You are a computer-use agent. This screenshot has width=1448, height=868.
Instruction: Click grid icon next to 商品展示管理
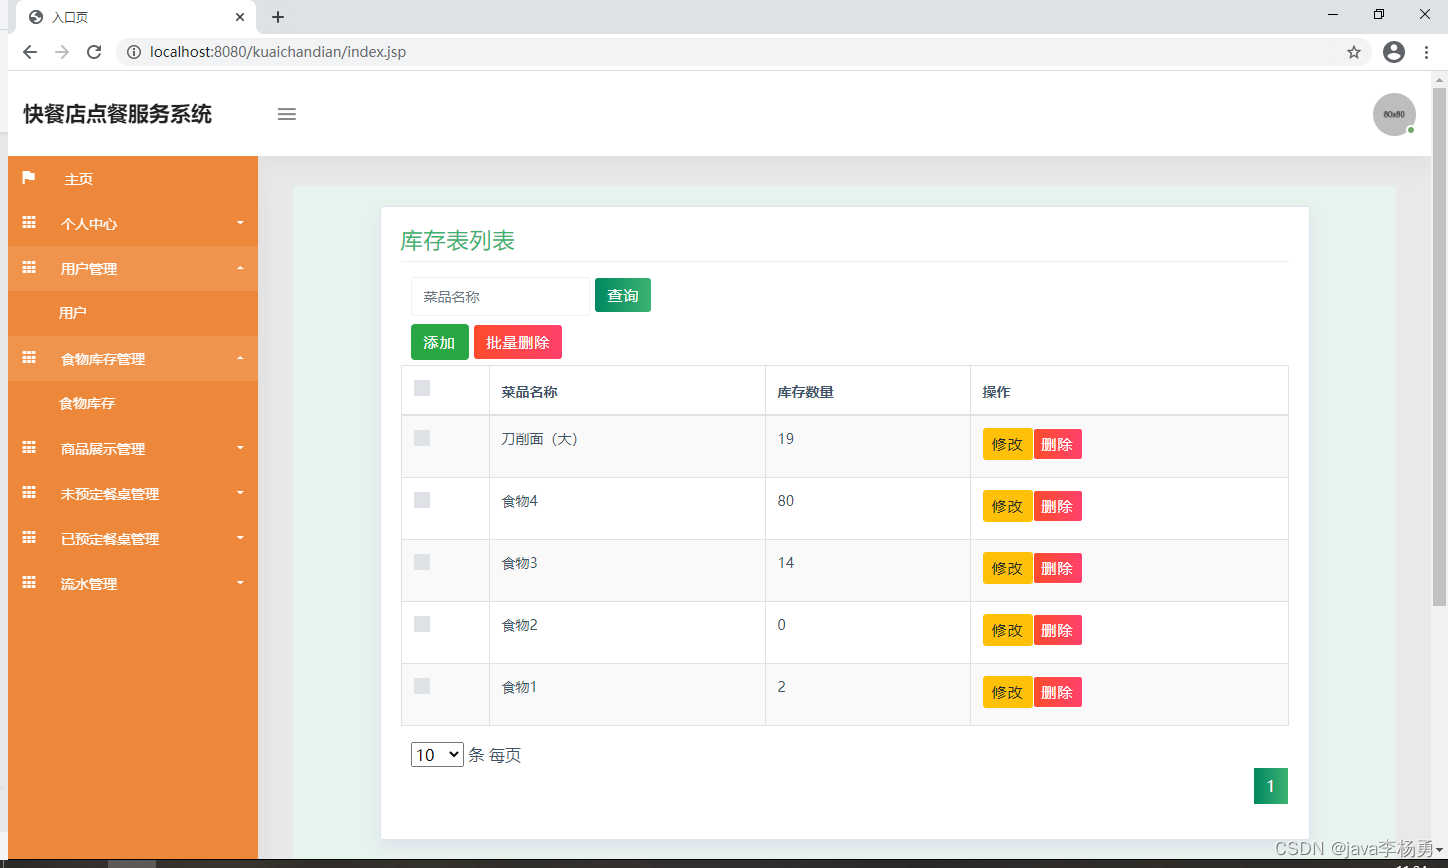[29, 448]
